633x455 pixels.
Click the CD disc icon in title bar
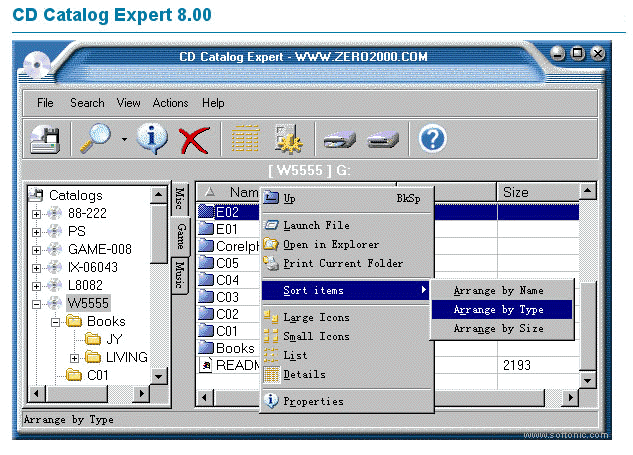(36, 65)
